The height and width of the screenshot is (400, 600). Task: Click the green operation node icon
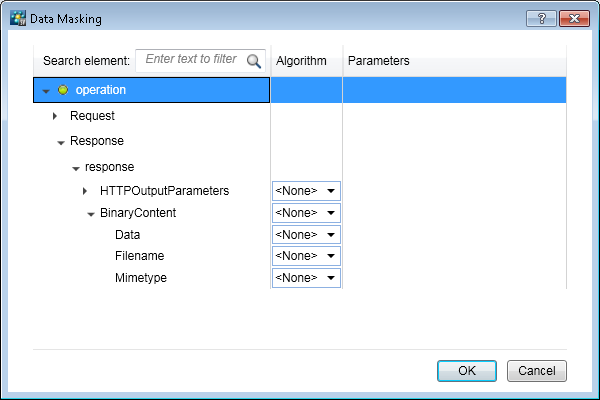click(x=63, y=90)
